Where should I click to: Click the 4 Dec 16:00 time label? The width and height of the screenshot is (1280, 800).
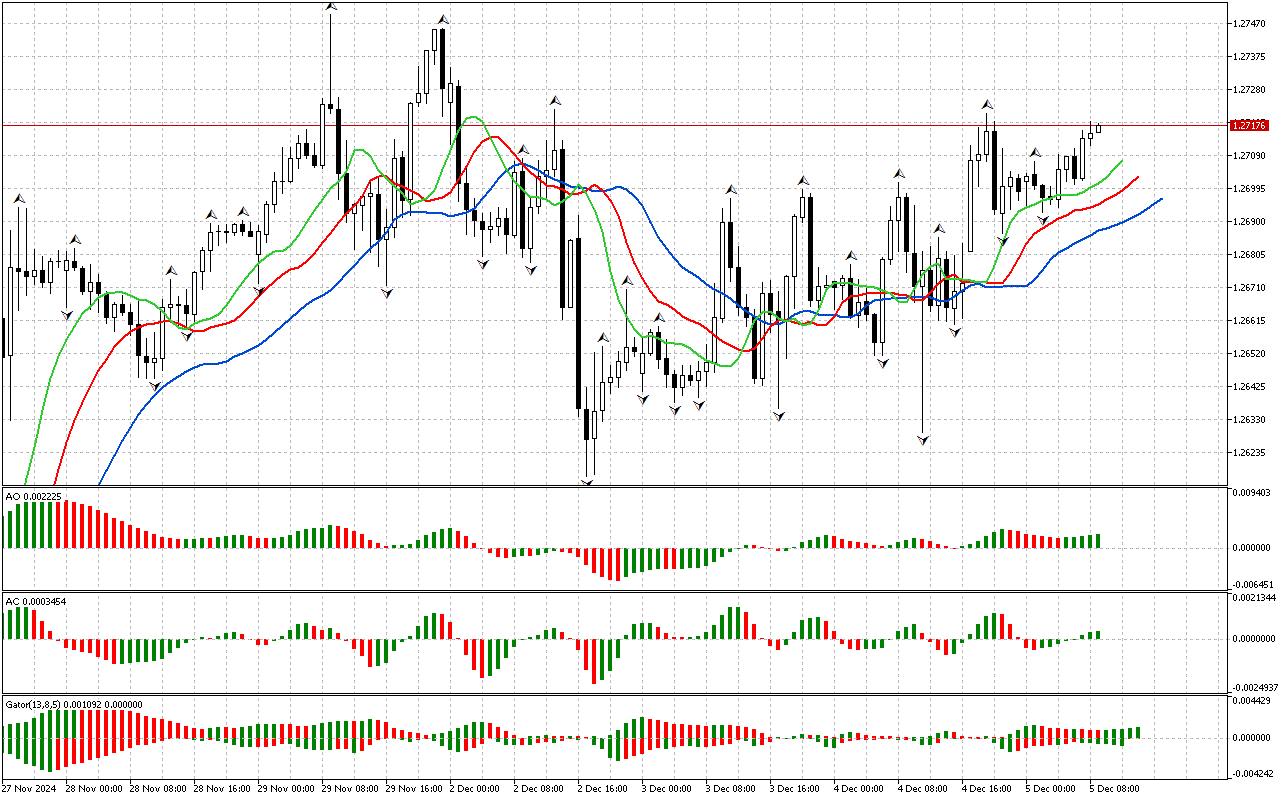(x=988, y=789)
